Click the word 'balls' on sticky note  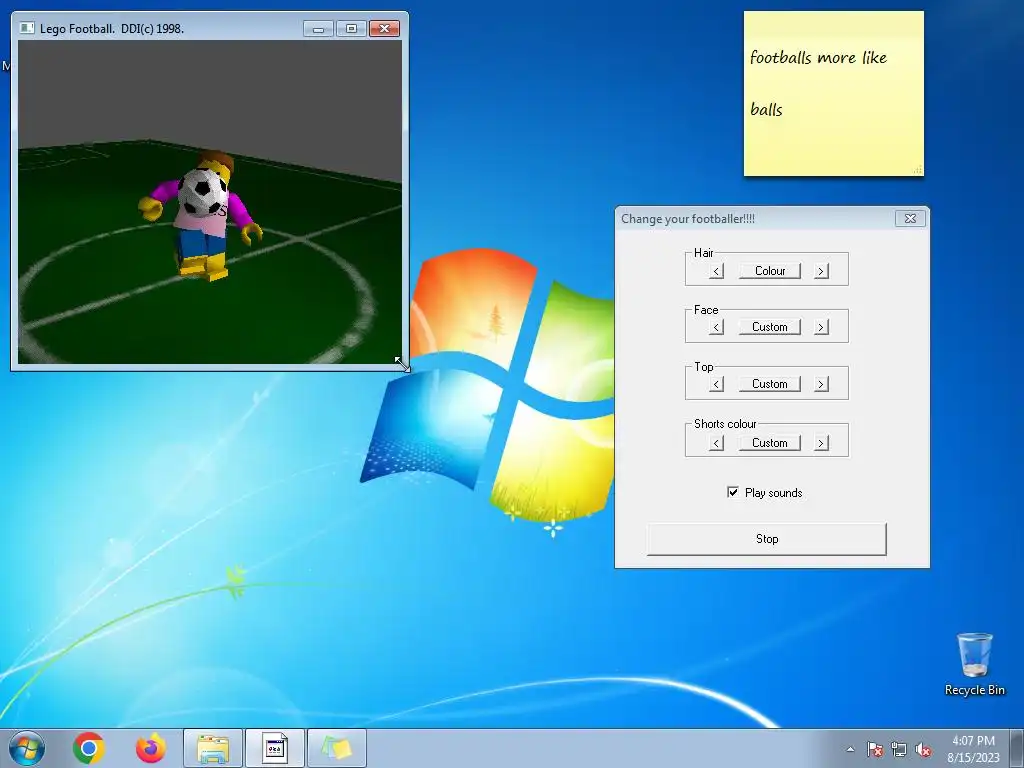point(766,109)
